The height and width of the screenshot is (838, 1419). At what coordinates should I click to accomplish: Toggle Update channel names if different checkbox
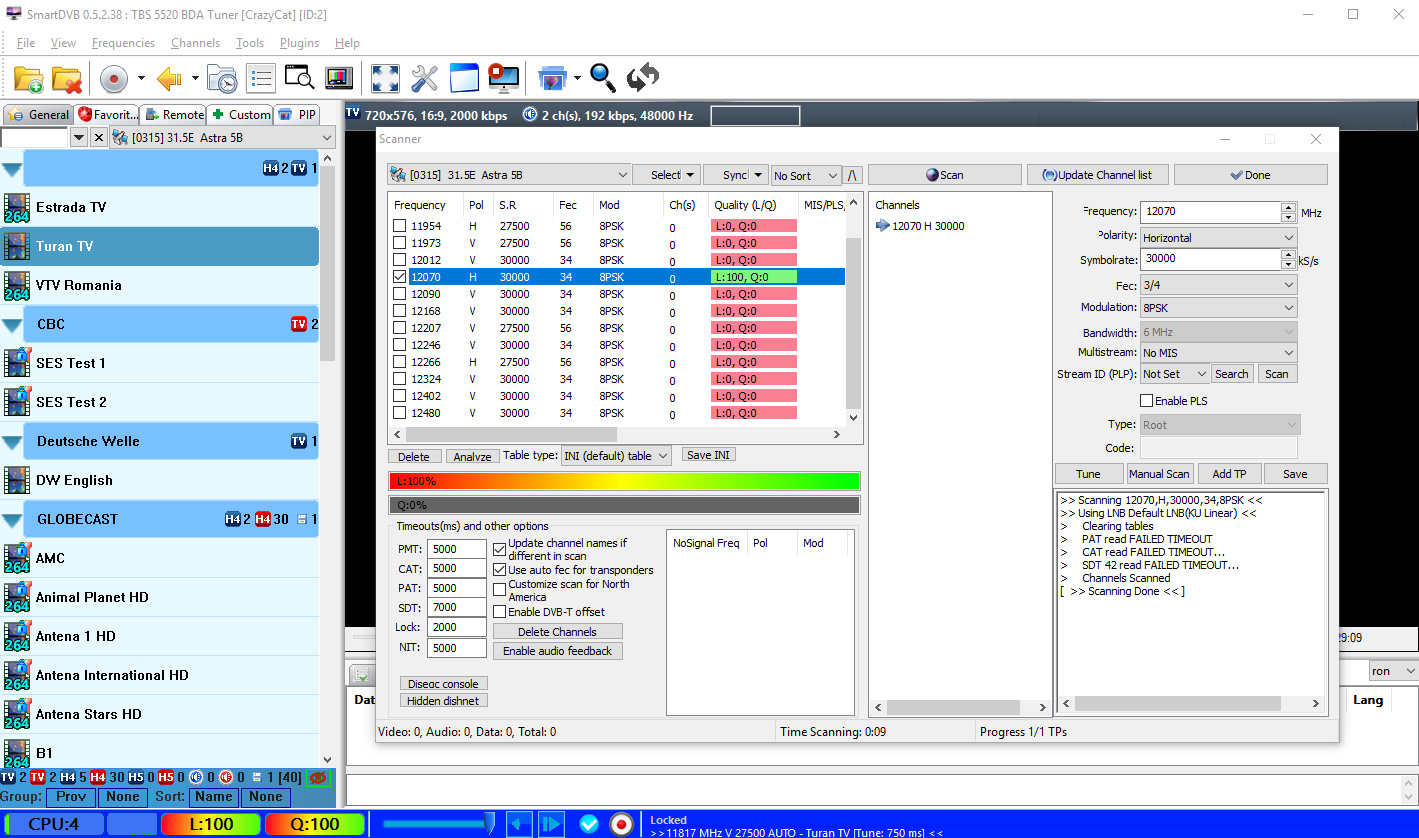tap(500, 549)
